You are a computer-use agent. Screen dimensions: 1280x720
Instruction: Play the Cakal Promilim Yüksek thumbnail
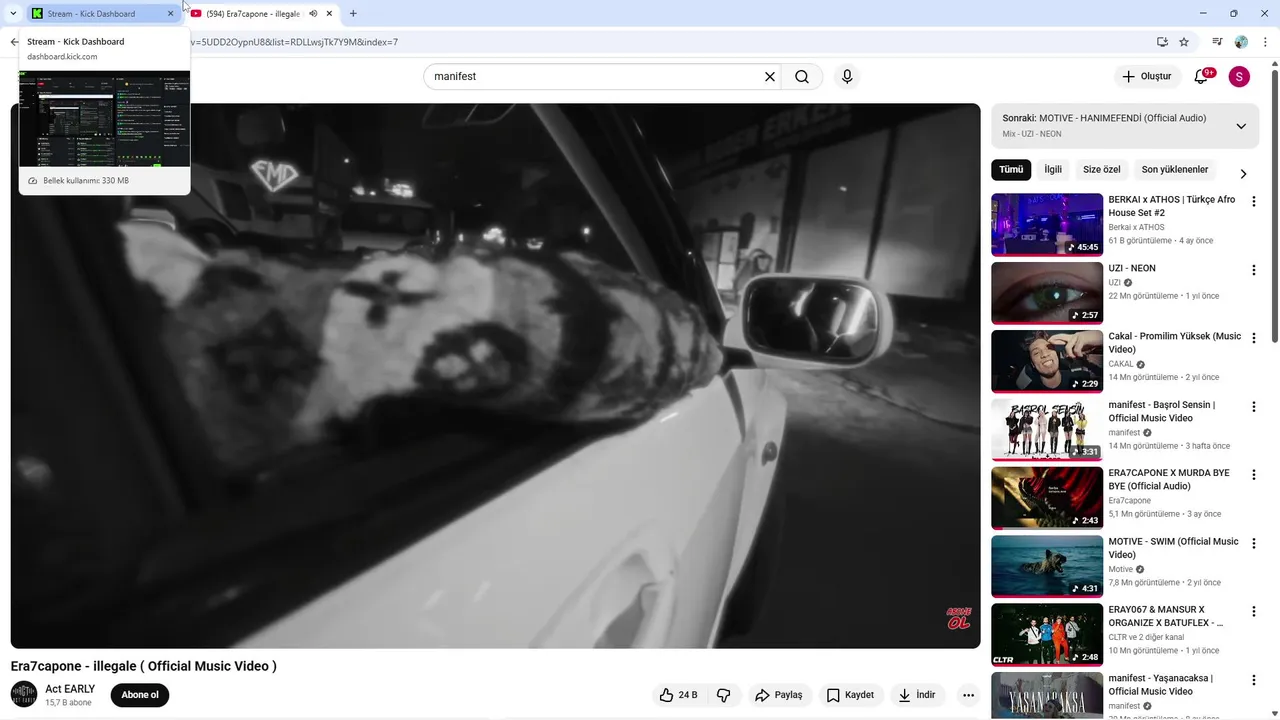pos(1047,361)
